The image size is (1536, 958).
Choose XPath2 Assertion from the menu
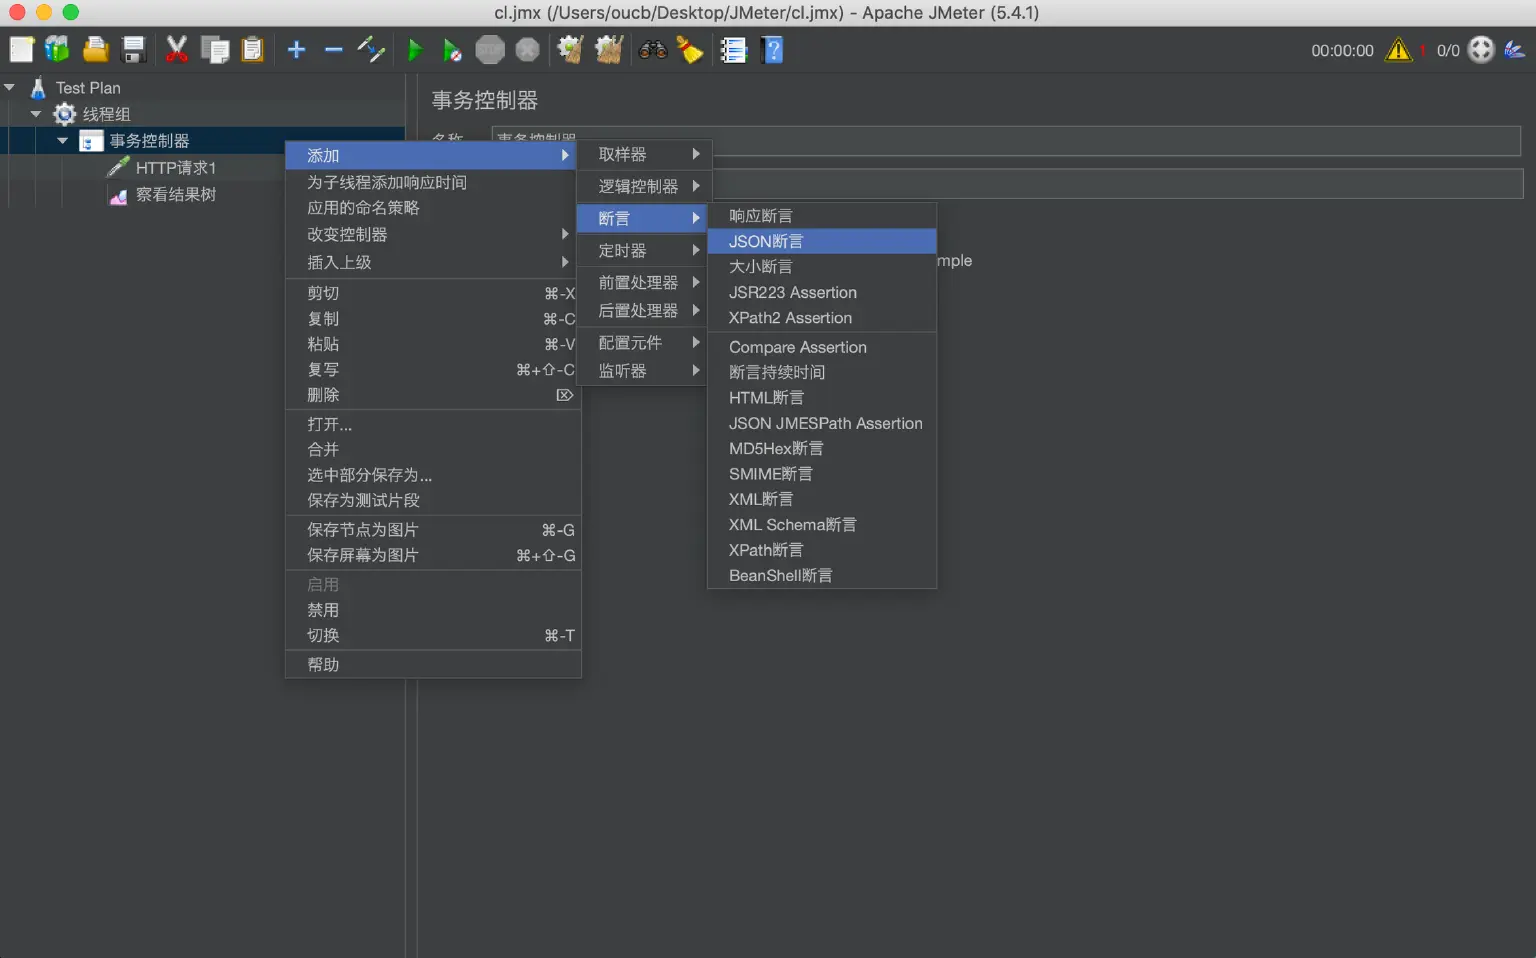tap(790, 317)
